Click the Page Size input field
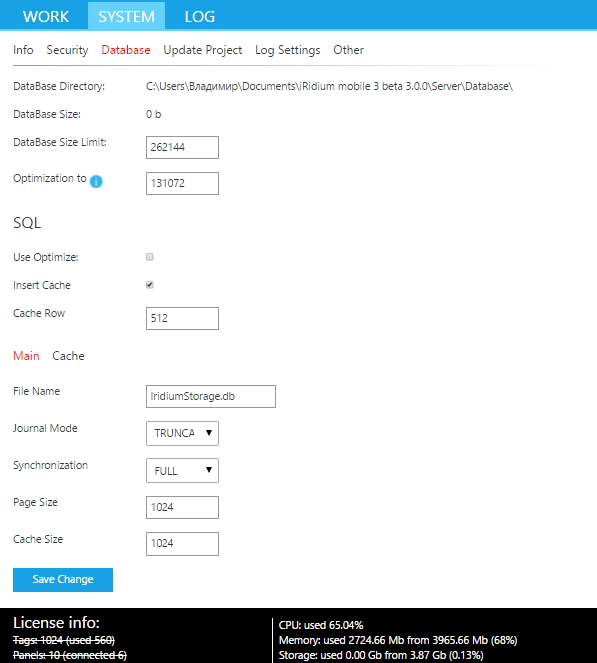This screenshot has height=663, width=597. coord(182,507)
